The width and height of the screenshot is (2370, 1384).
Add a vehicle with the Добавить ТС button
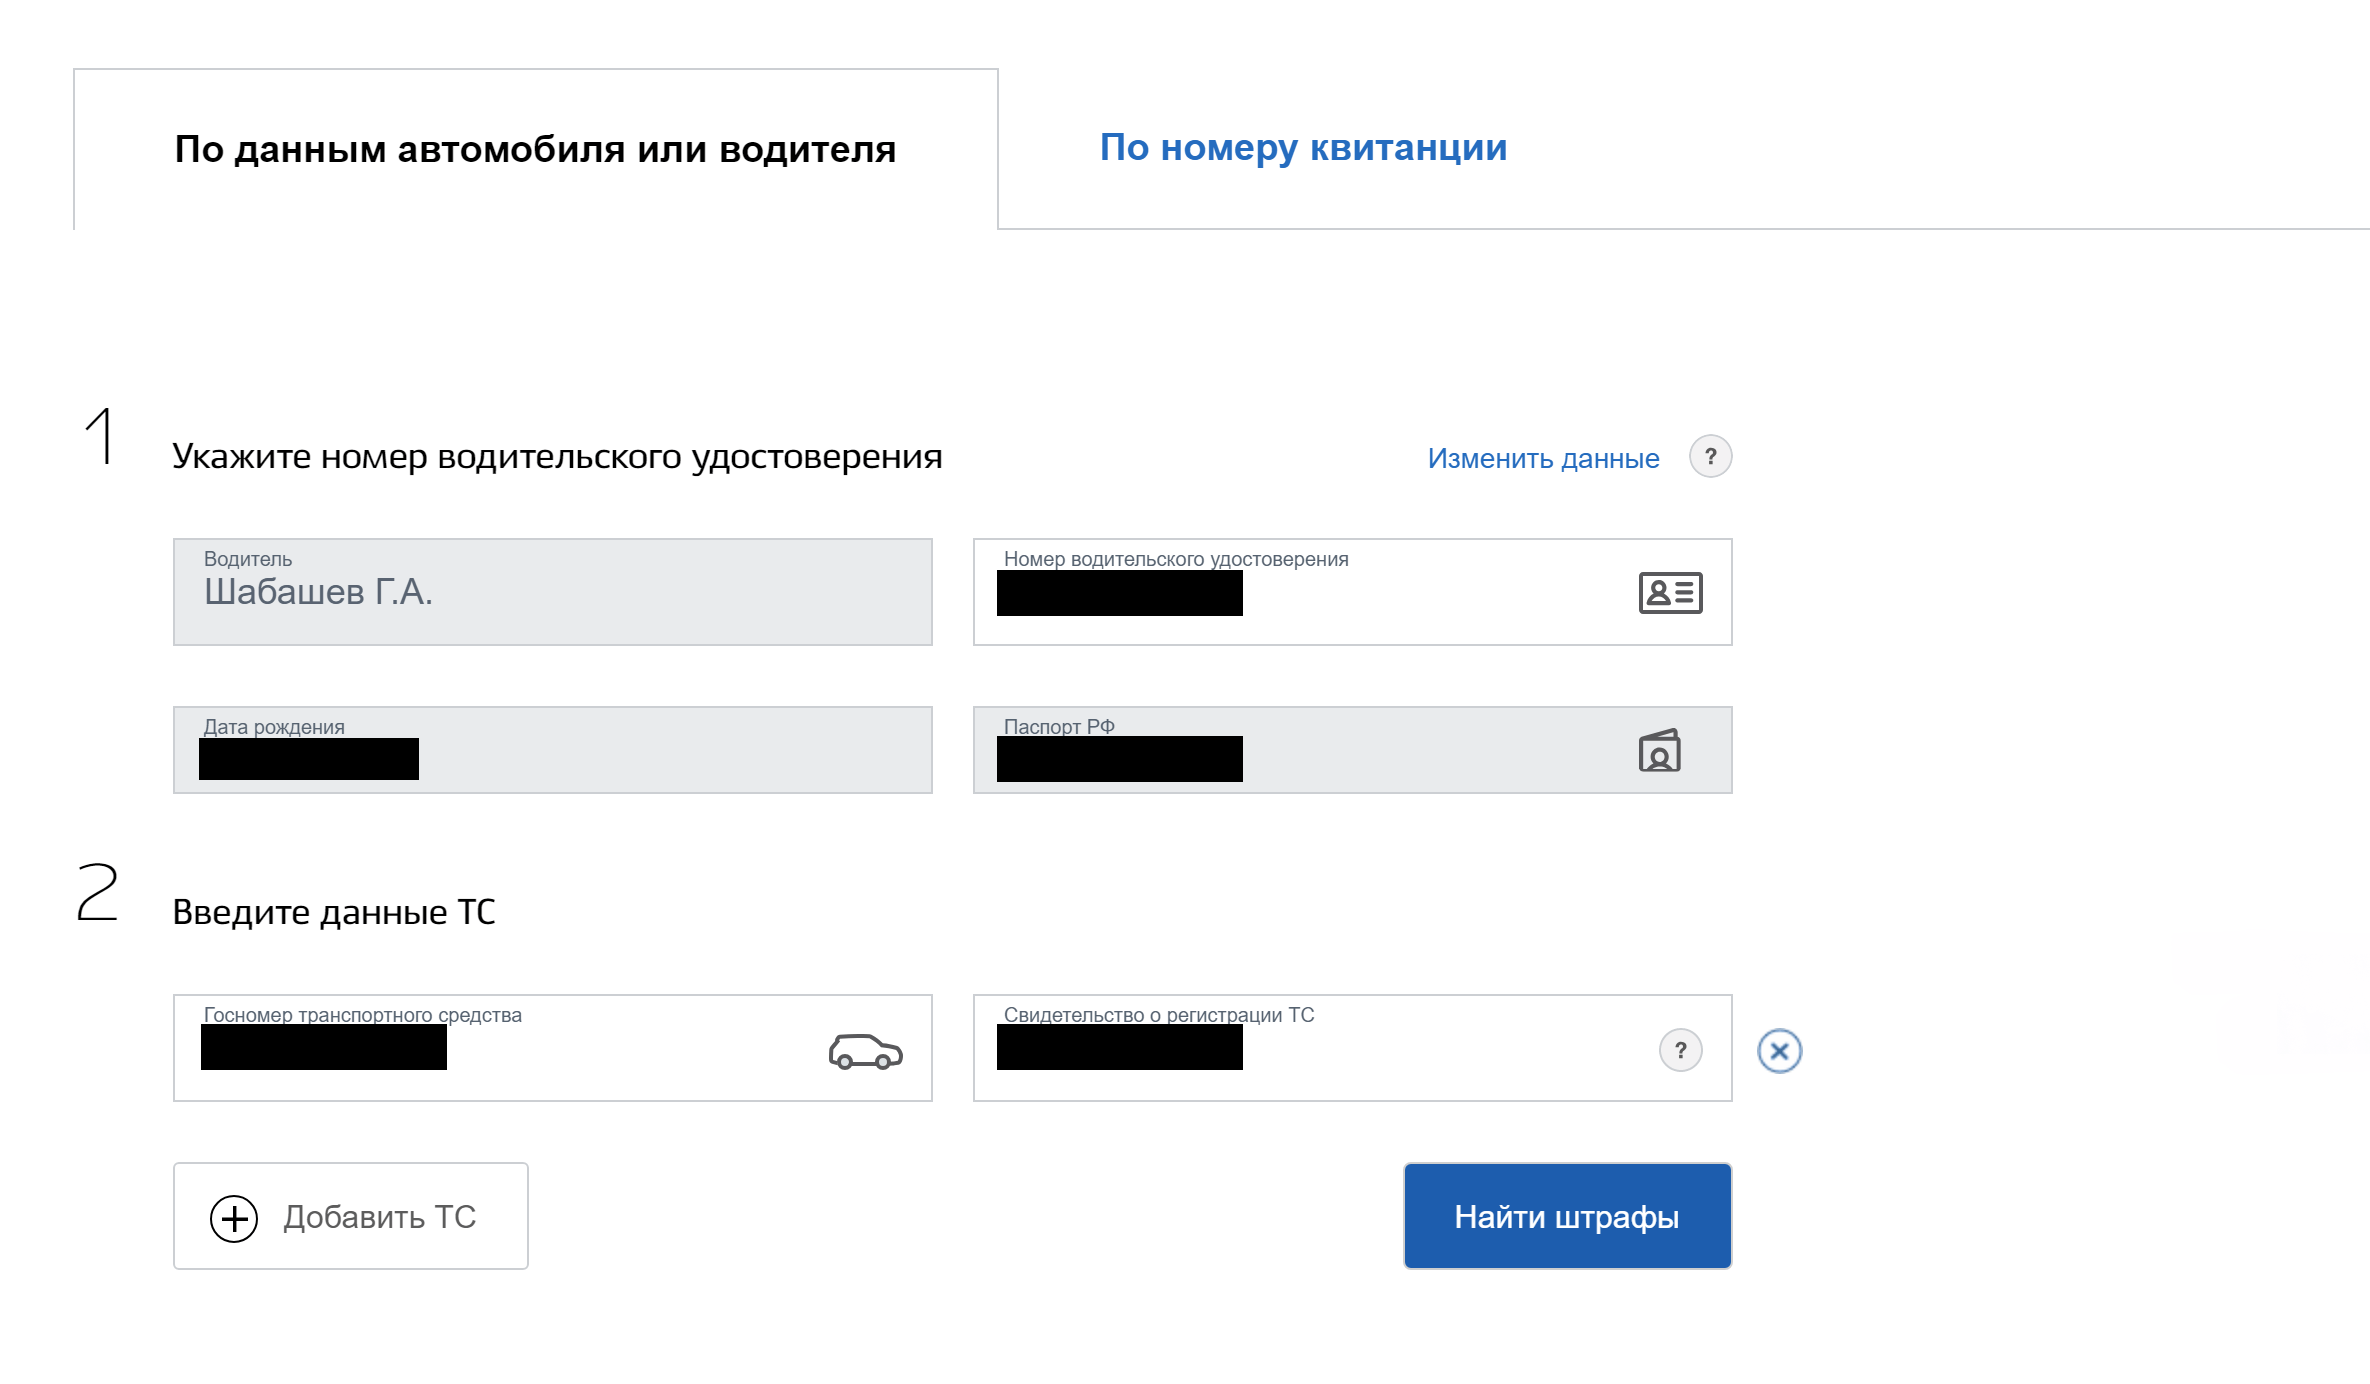coord(351,1216)
